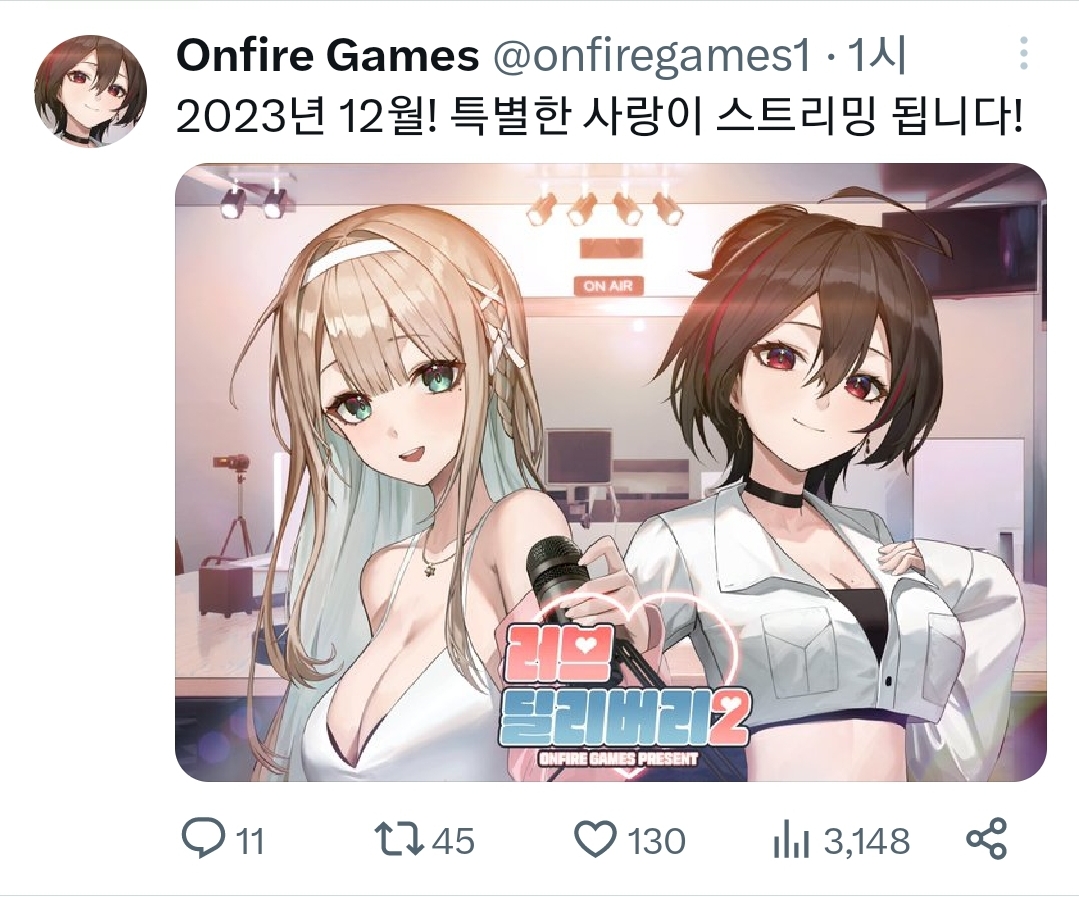Open tweet text about 2023년 12월
Image resolution: width=1079 pixels, height=897 pixels.
tap(599, 118)
